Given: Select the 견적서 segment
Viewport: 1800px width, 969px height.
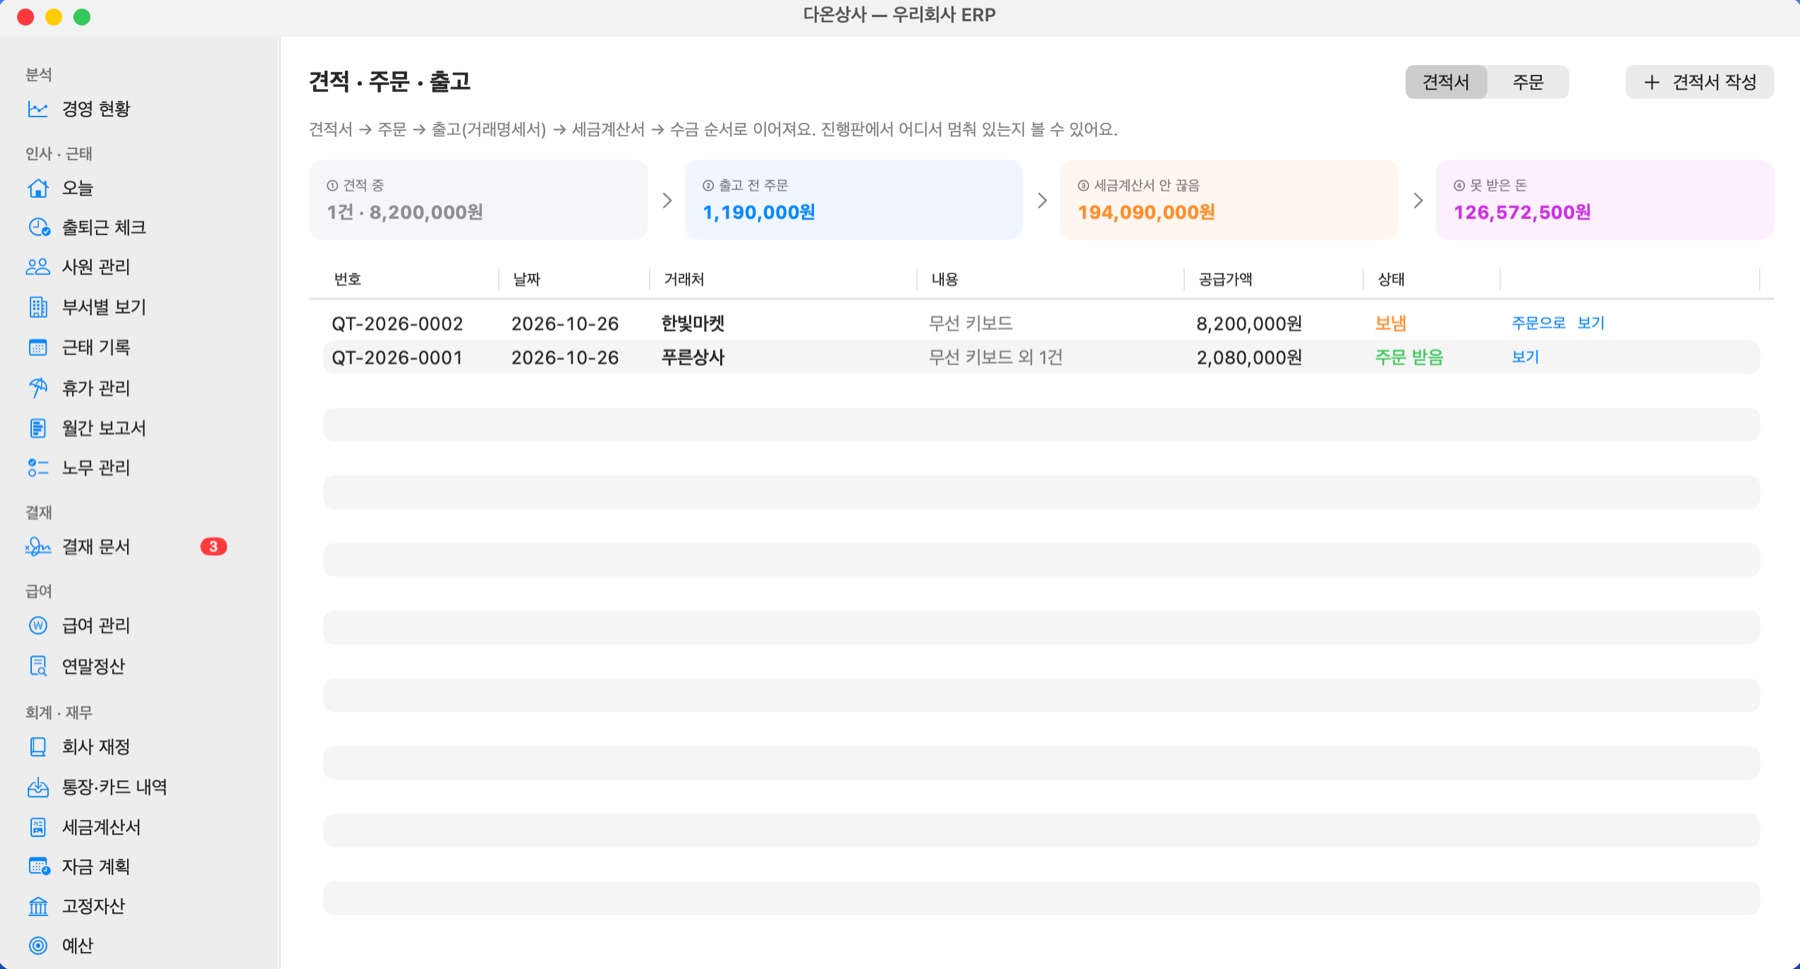Looking at the screenshot, I should point(1446,82).
